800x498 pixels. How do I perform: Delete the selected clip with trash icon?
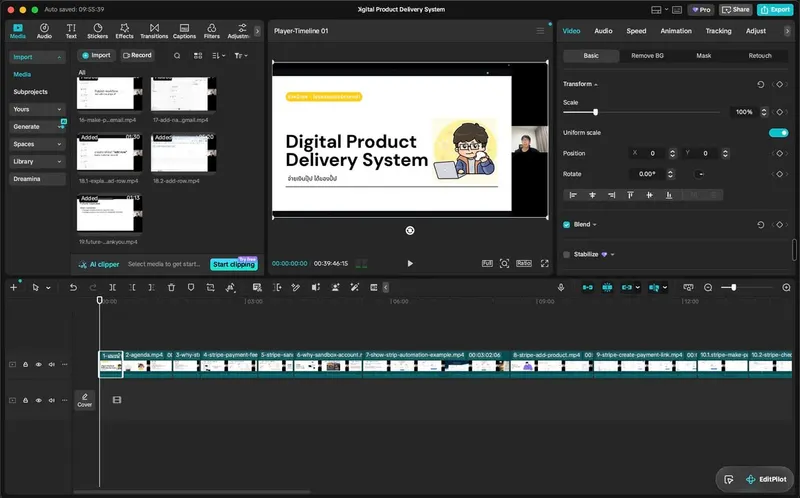(x=171, y=288)
